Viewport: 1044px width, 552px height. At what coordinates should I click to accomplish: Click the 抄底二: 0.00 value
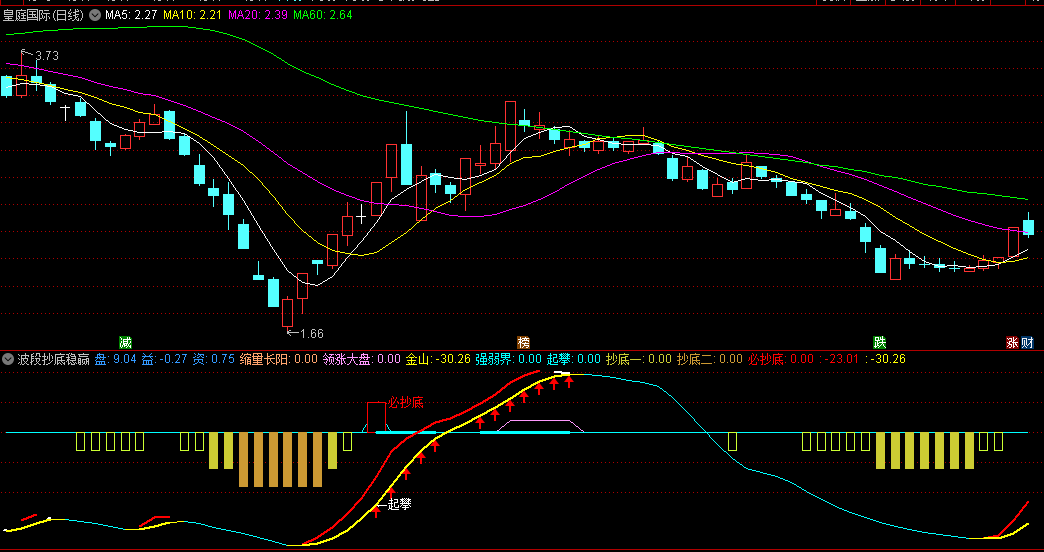tap(710, 360)
